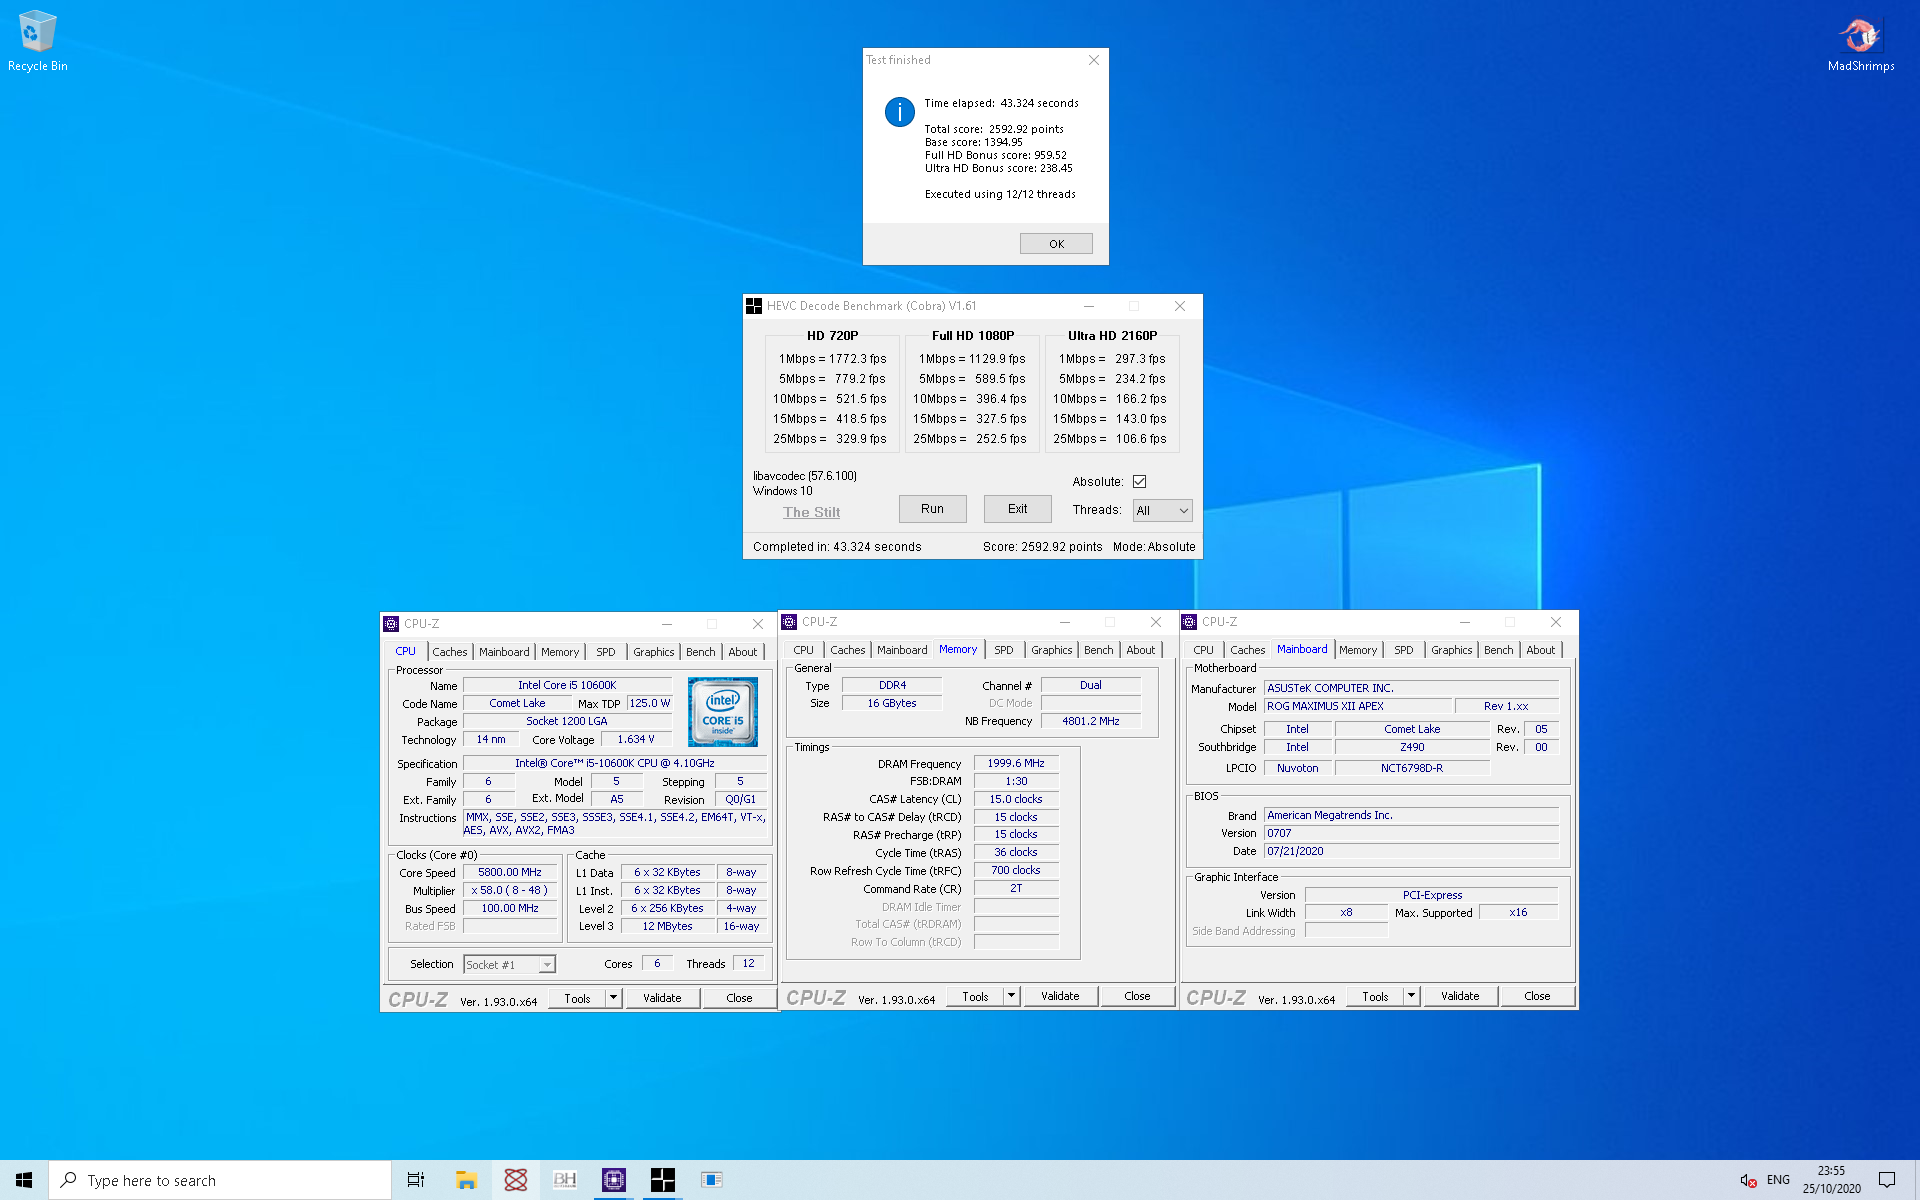Click the middle CPU-Z window title icon
Screen dimensions: 1920x1200
[789, 622]
